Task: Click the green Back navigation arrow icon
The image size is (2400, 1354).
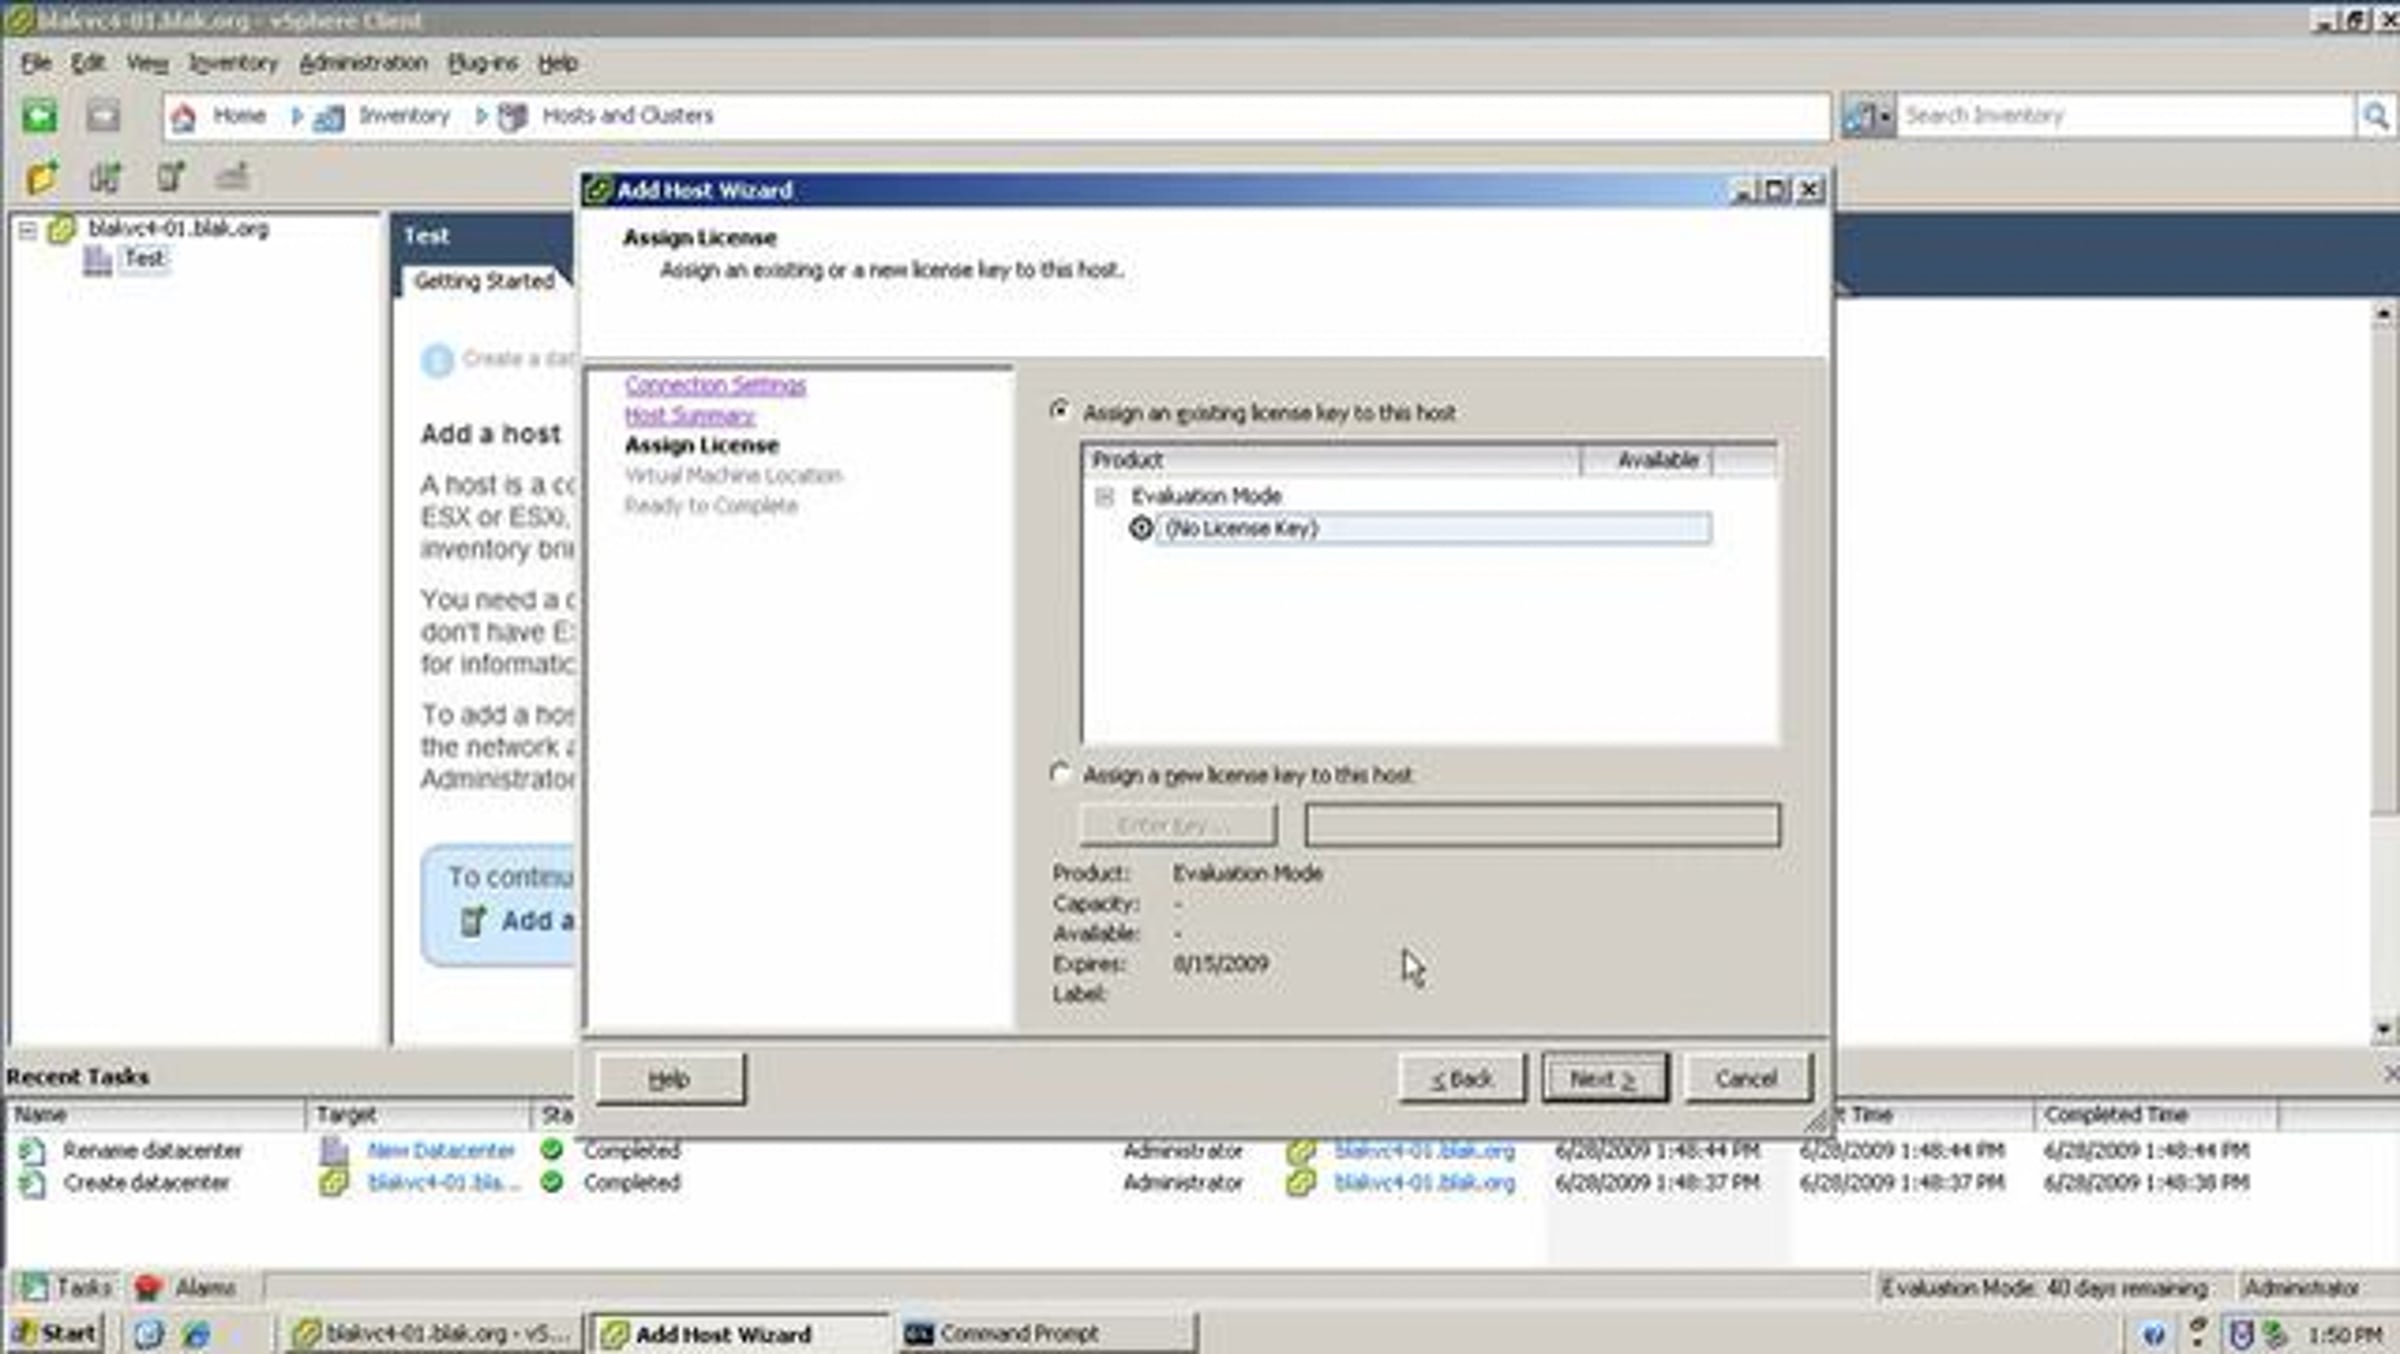Action: (40, 116)
